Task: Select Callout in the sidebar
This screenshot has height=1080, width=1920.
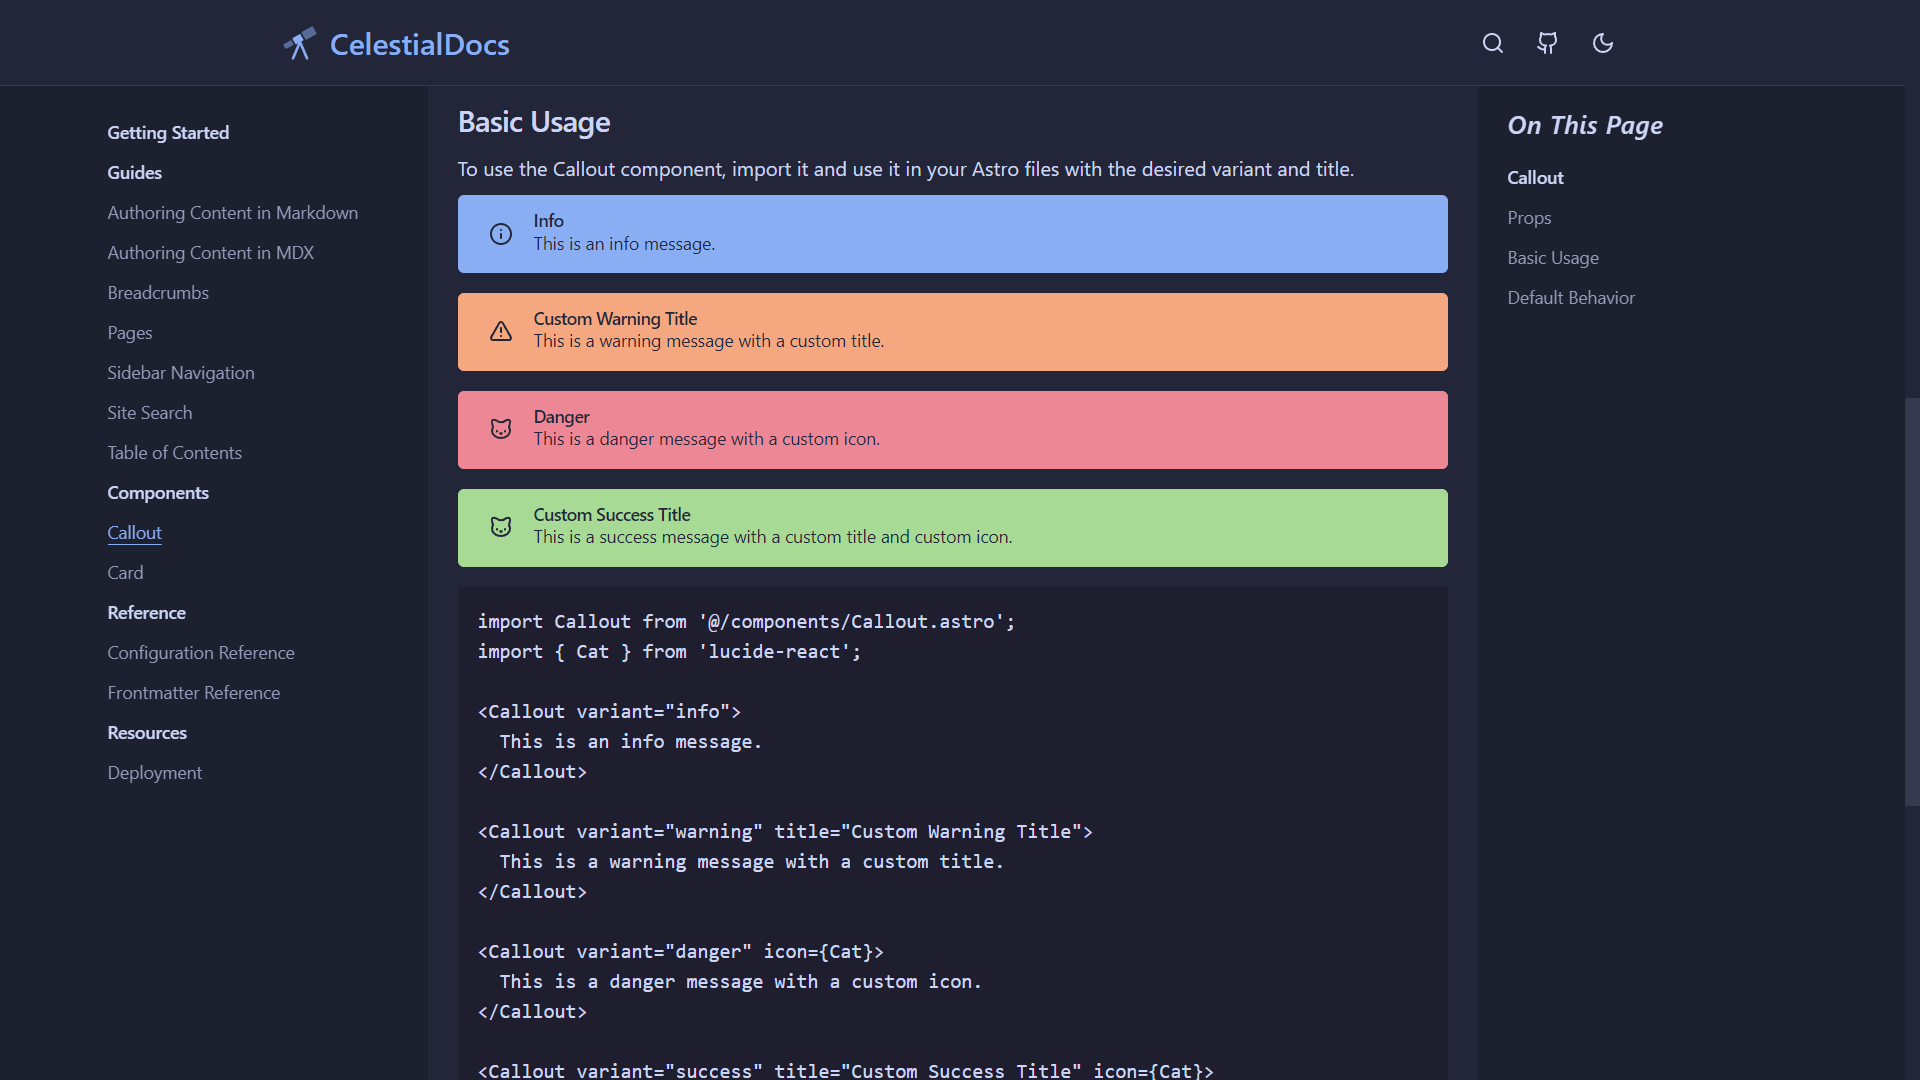Action: coord(134,533)
